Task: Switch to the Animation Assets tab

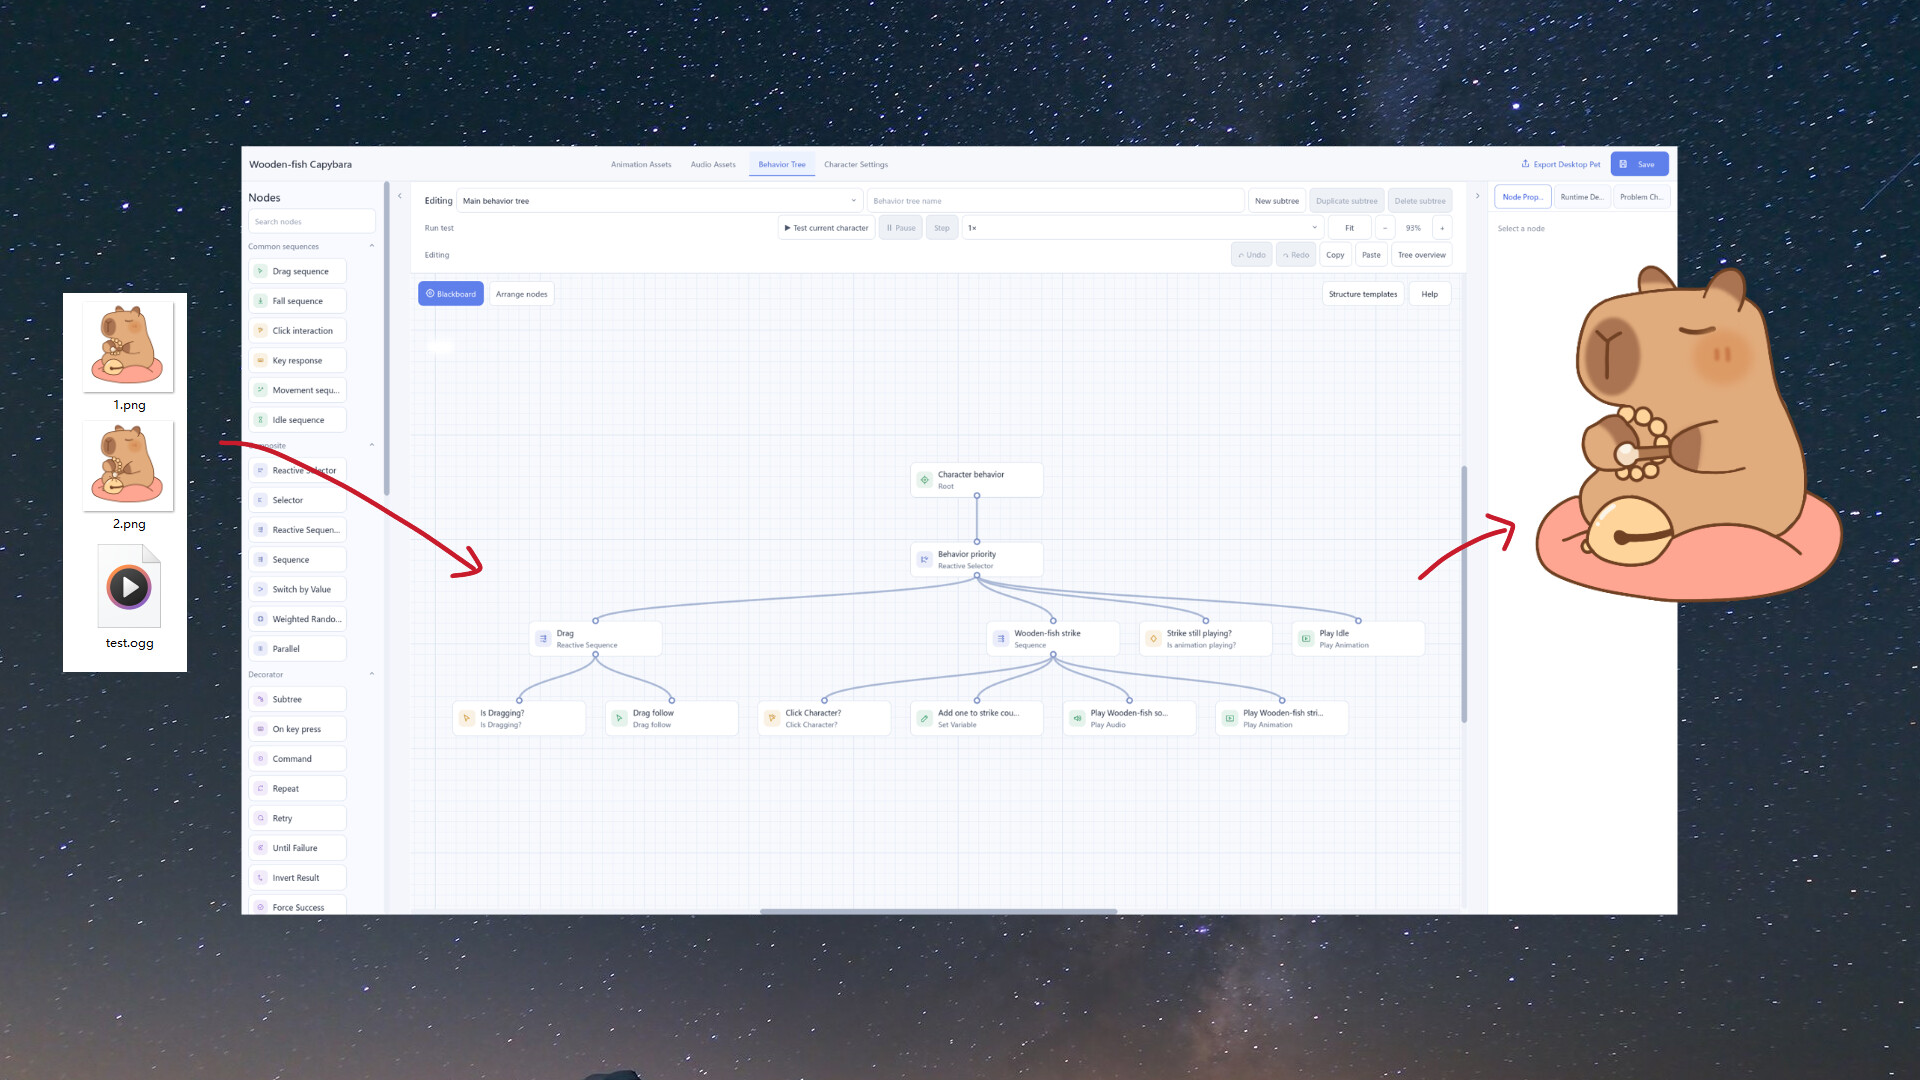Action: pos(641,165)
